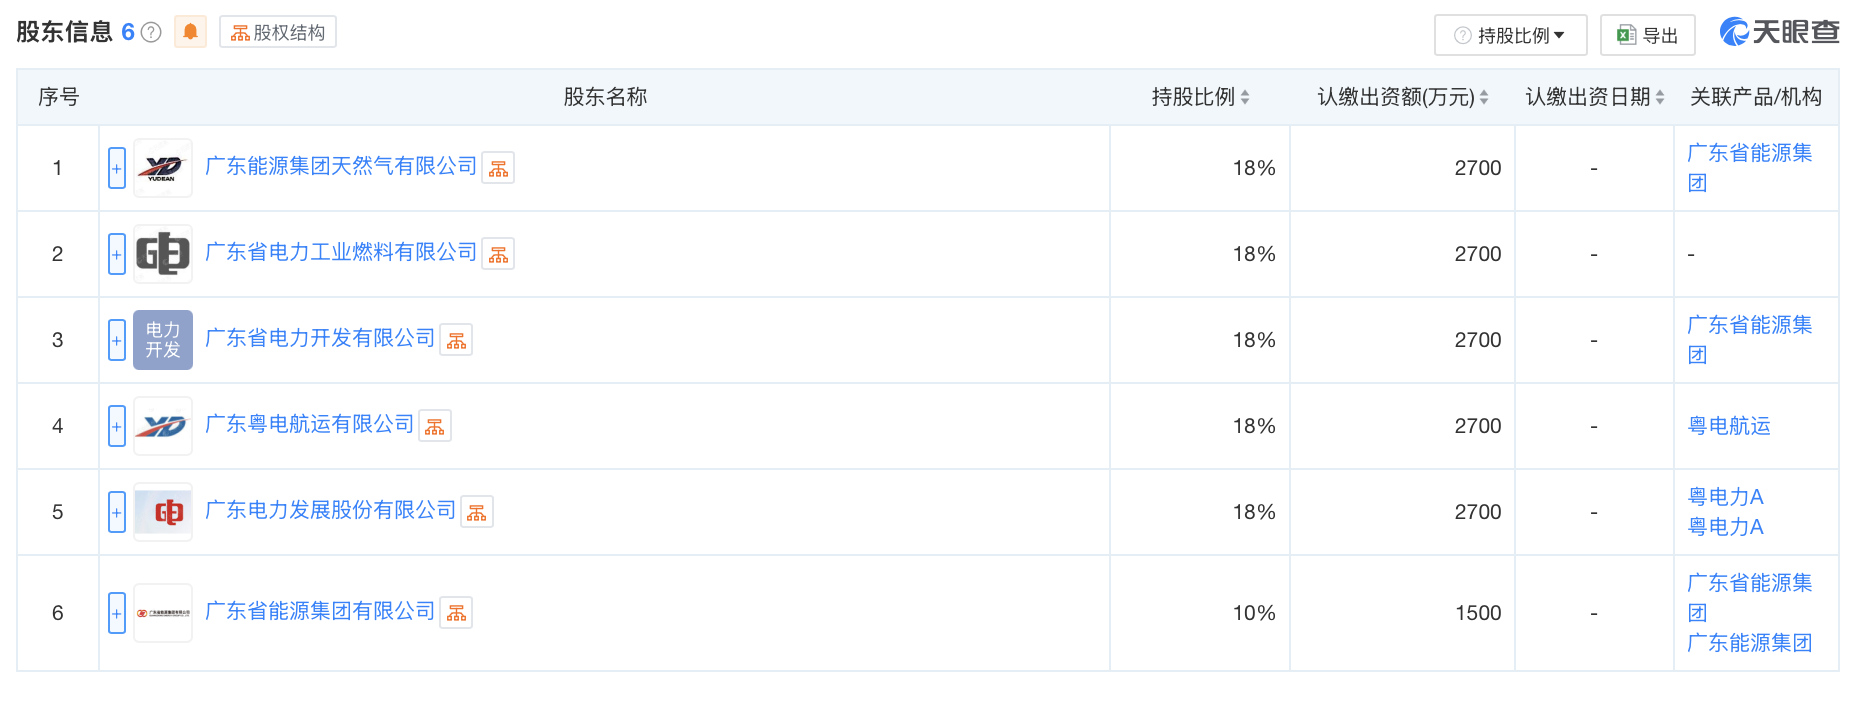Sort by 认缴出资额(万元) column header

(x=1402, y=97)
